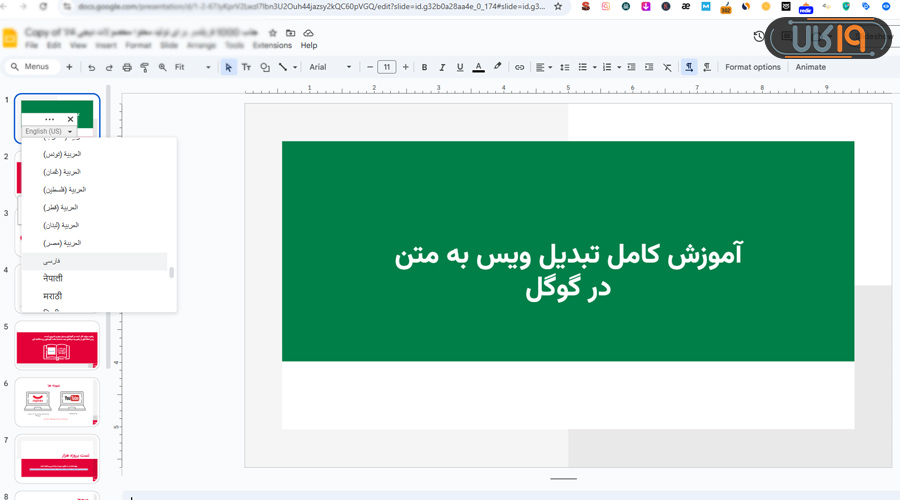Click Format options button

[x=752, y=67]
